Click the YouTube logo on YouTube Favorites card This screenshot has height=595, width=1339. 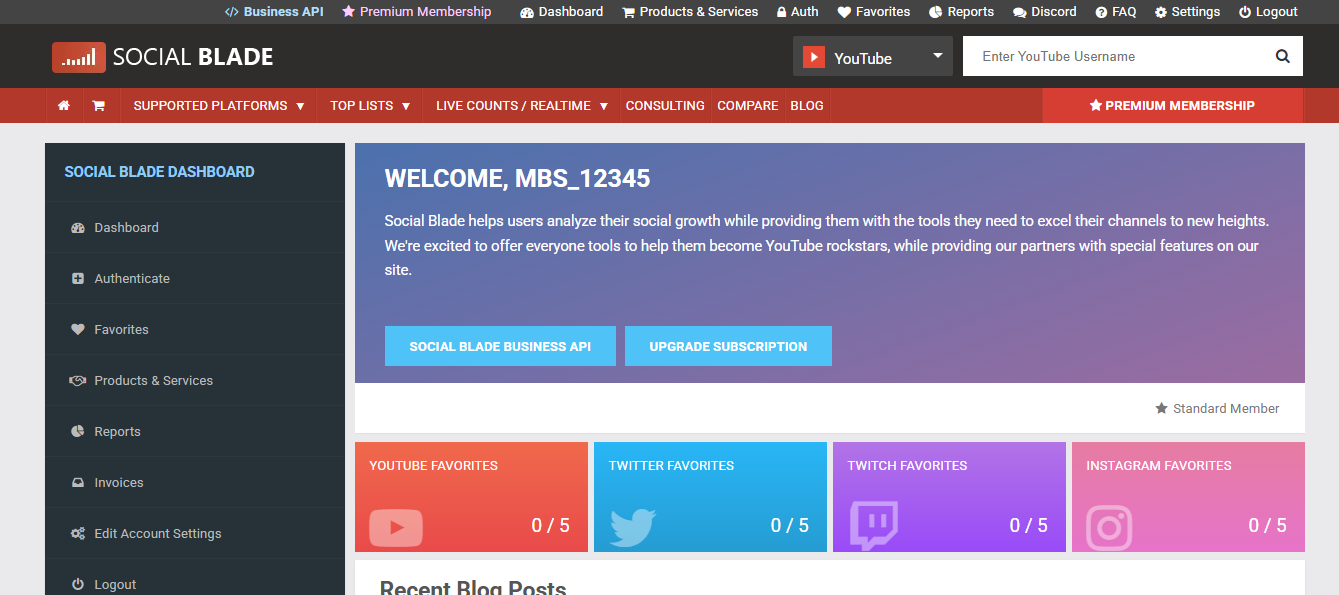click(x=396, y=527)
